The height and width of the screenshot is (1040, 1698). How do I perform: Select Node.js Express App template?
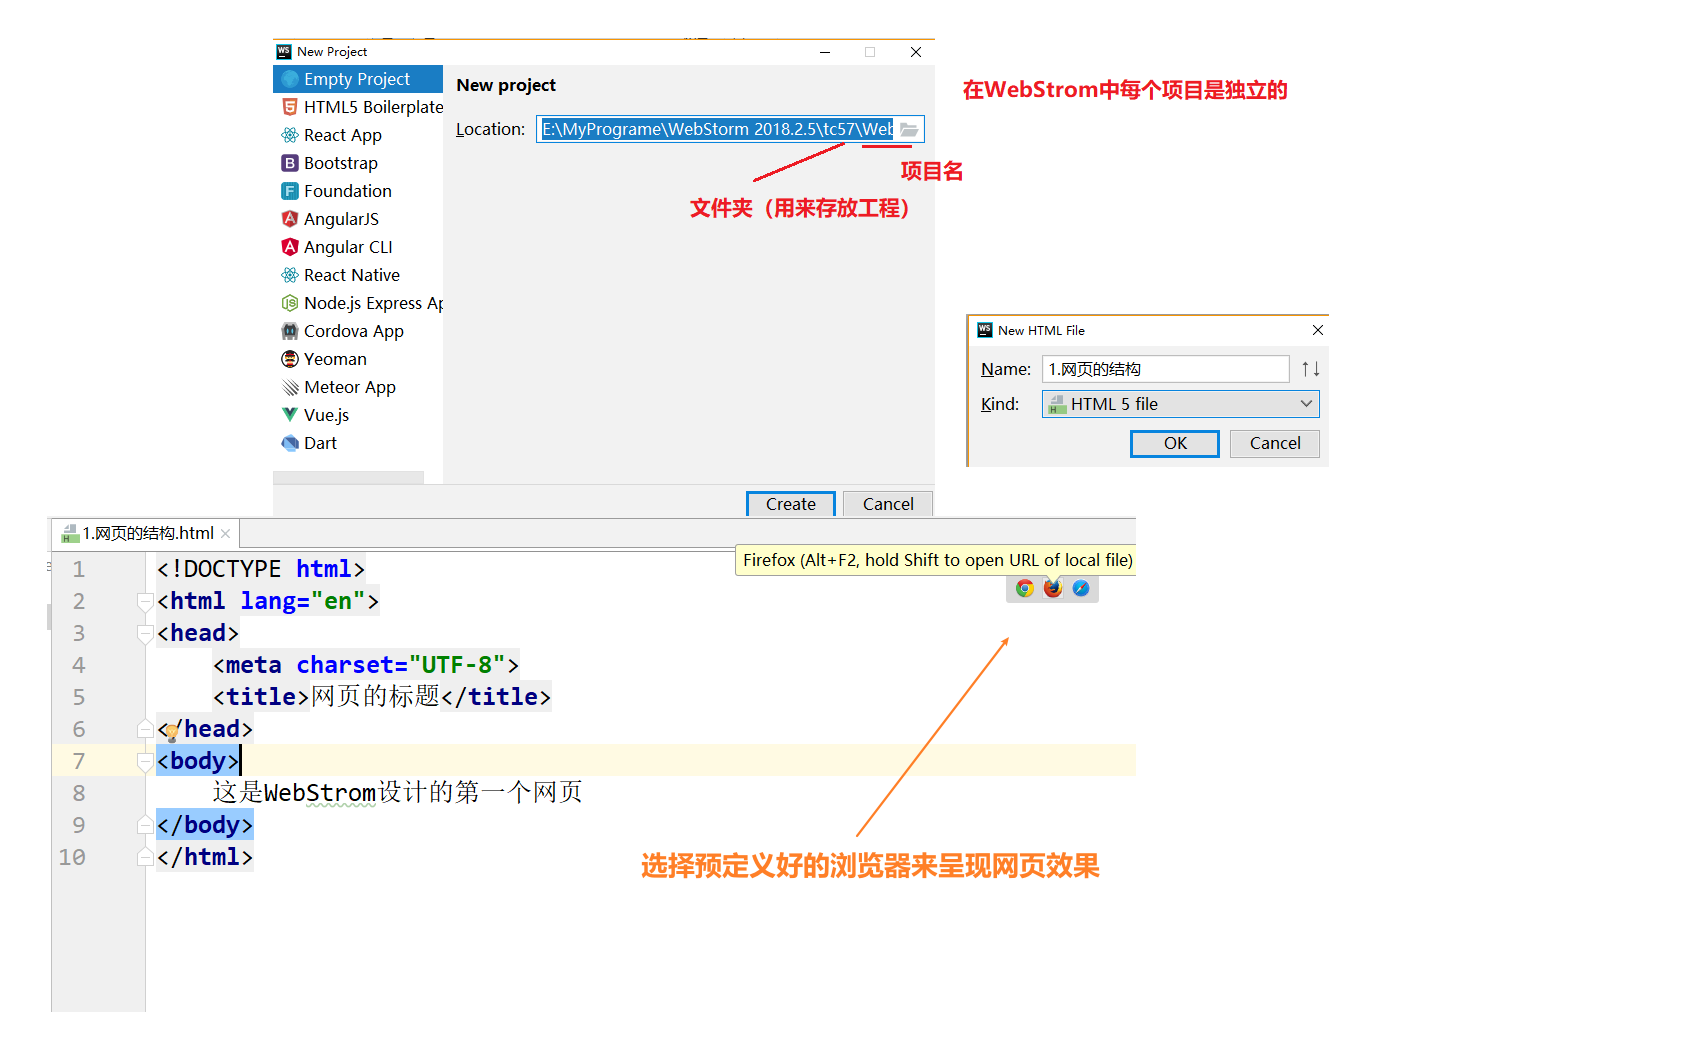357,303
